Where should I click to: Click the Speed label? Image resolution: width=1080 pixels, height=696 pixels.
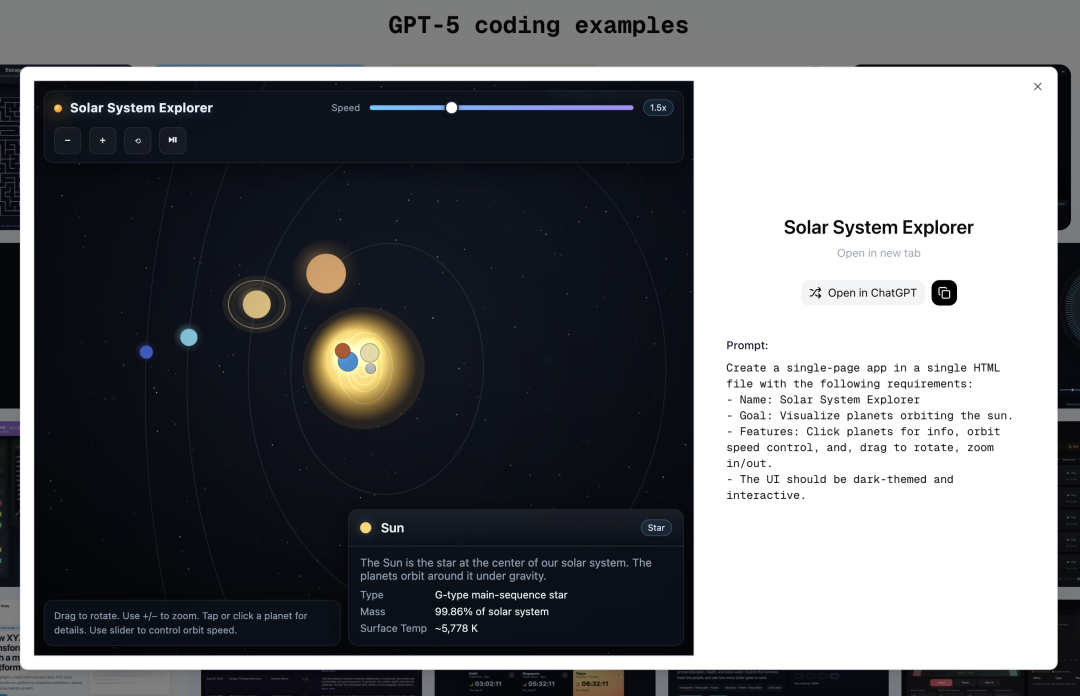point(346,108)
